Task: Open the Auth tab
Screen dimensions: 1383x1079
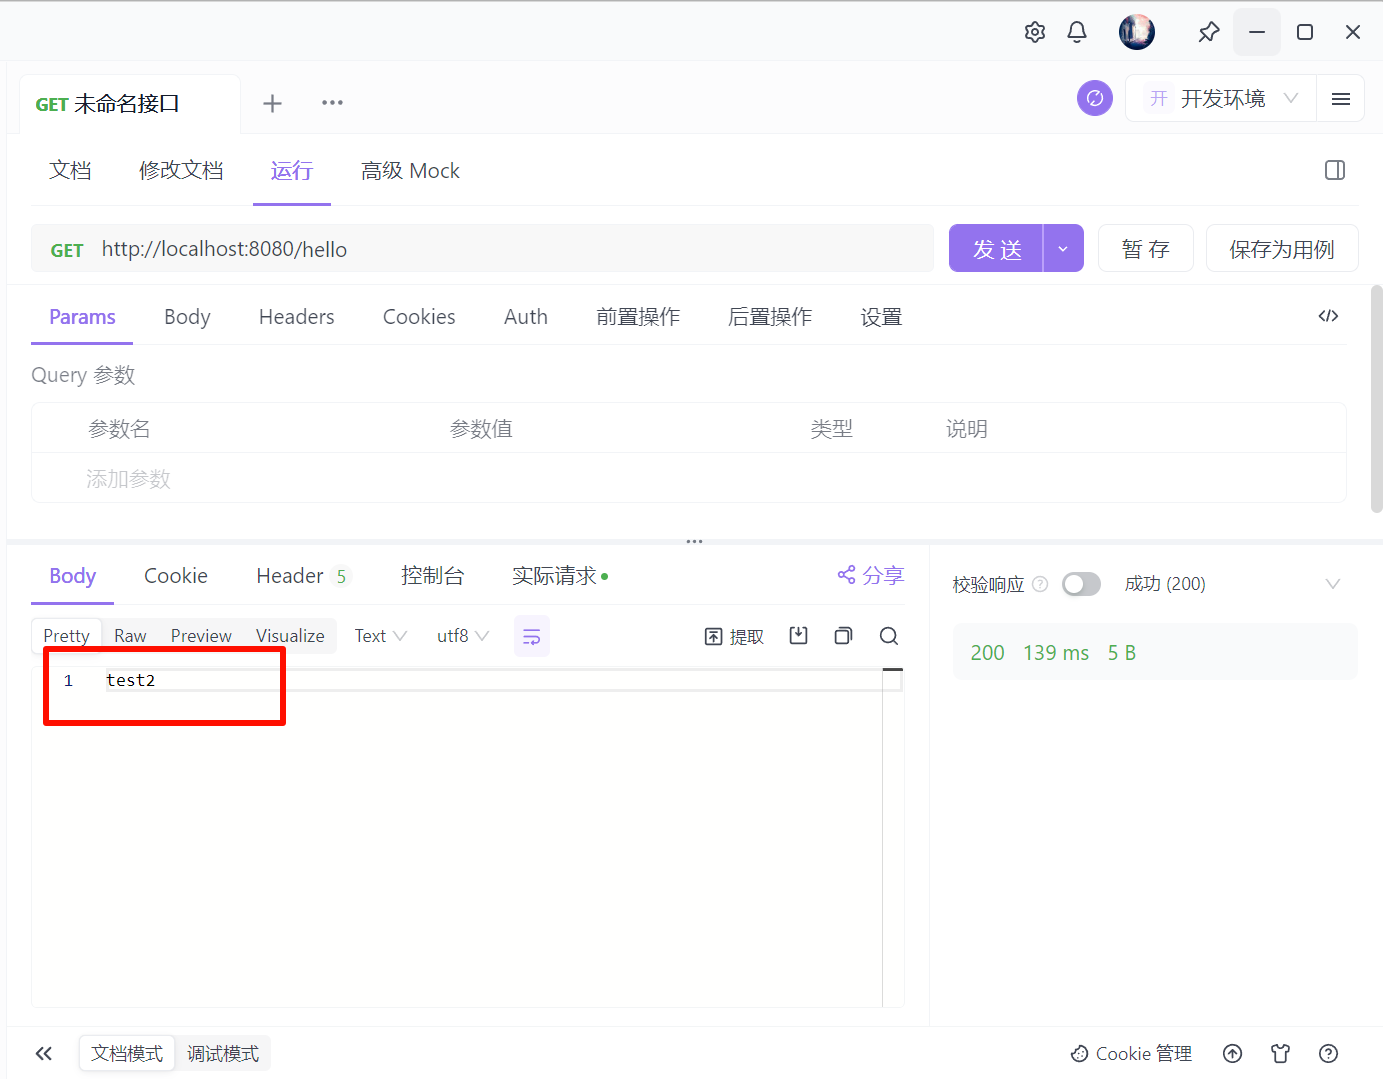Action: tap(526, 317)
